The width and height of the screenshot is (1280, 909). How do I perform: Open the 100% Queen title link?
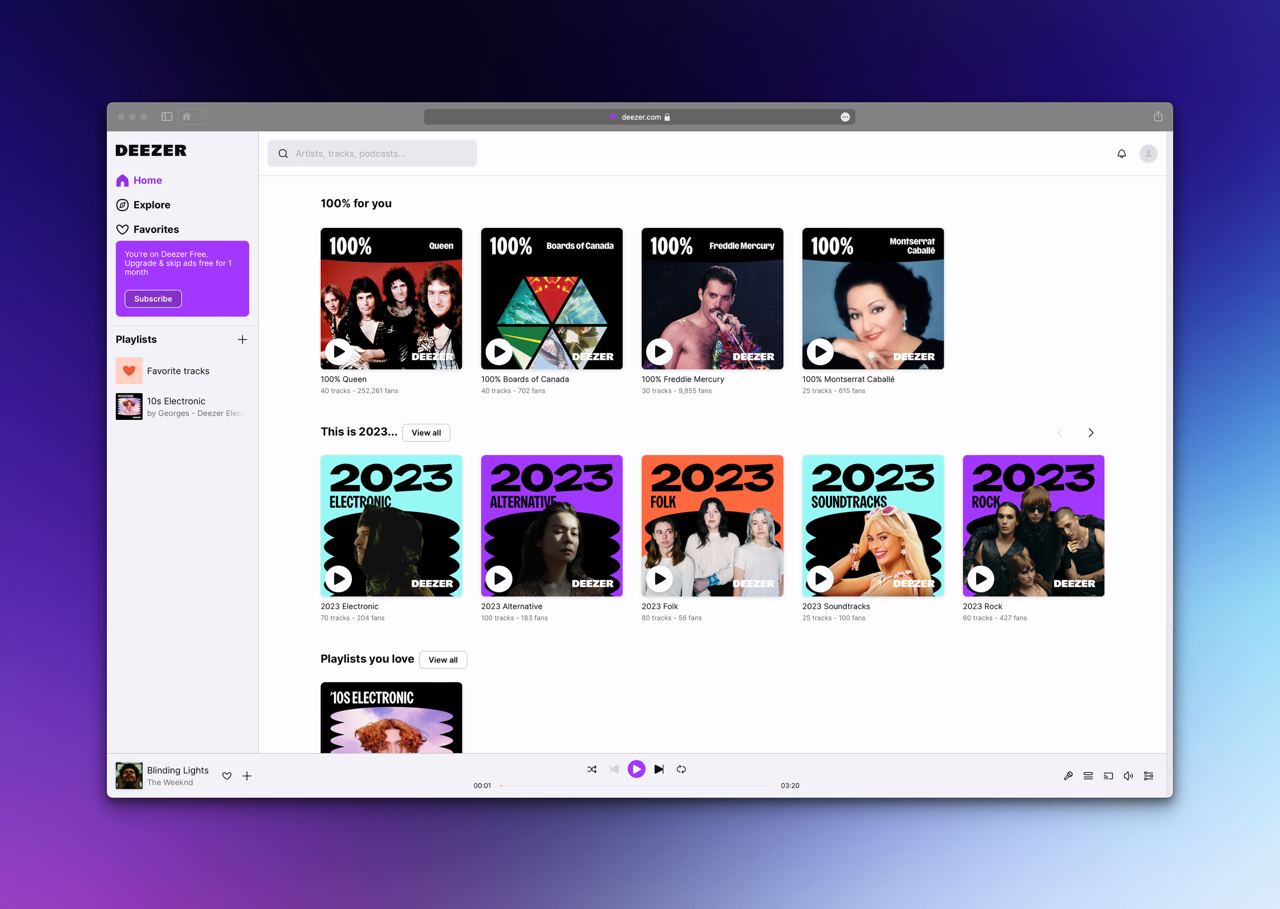(344, 379)
